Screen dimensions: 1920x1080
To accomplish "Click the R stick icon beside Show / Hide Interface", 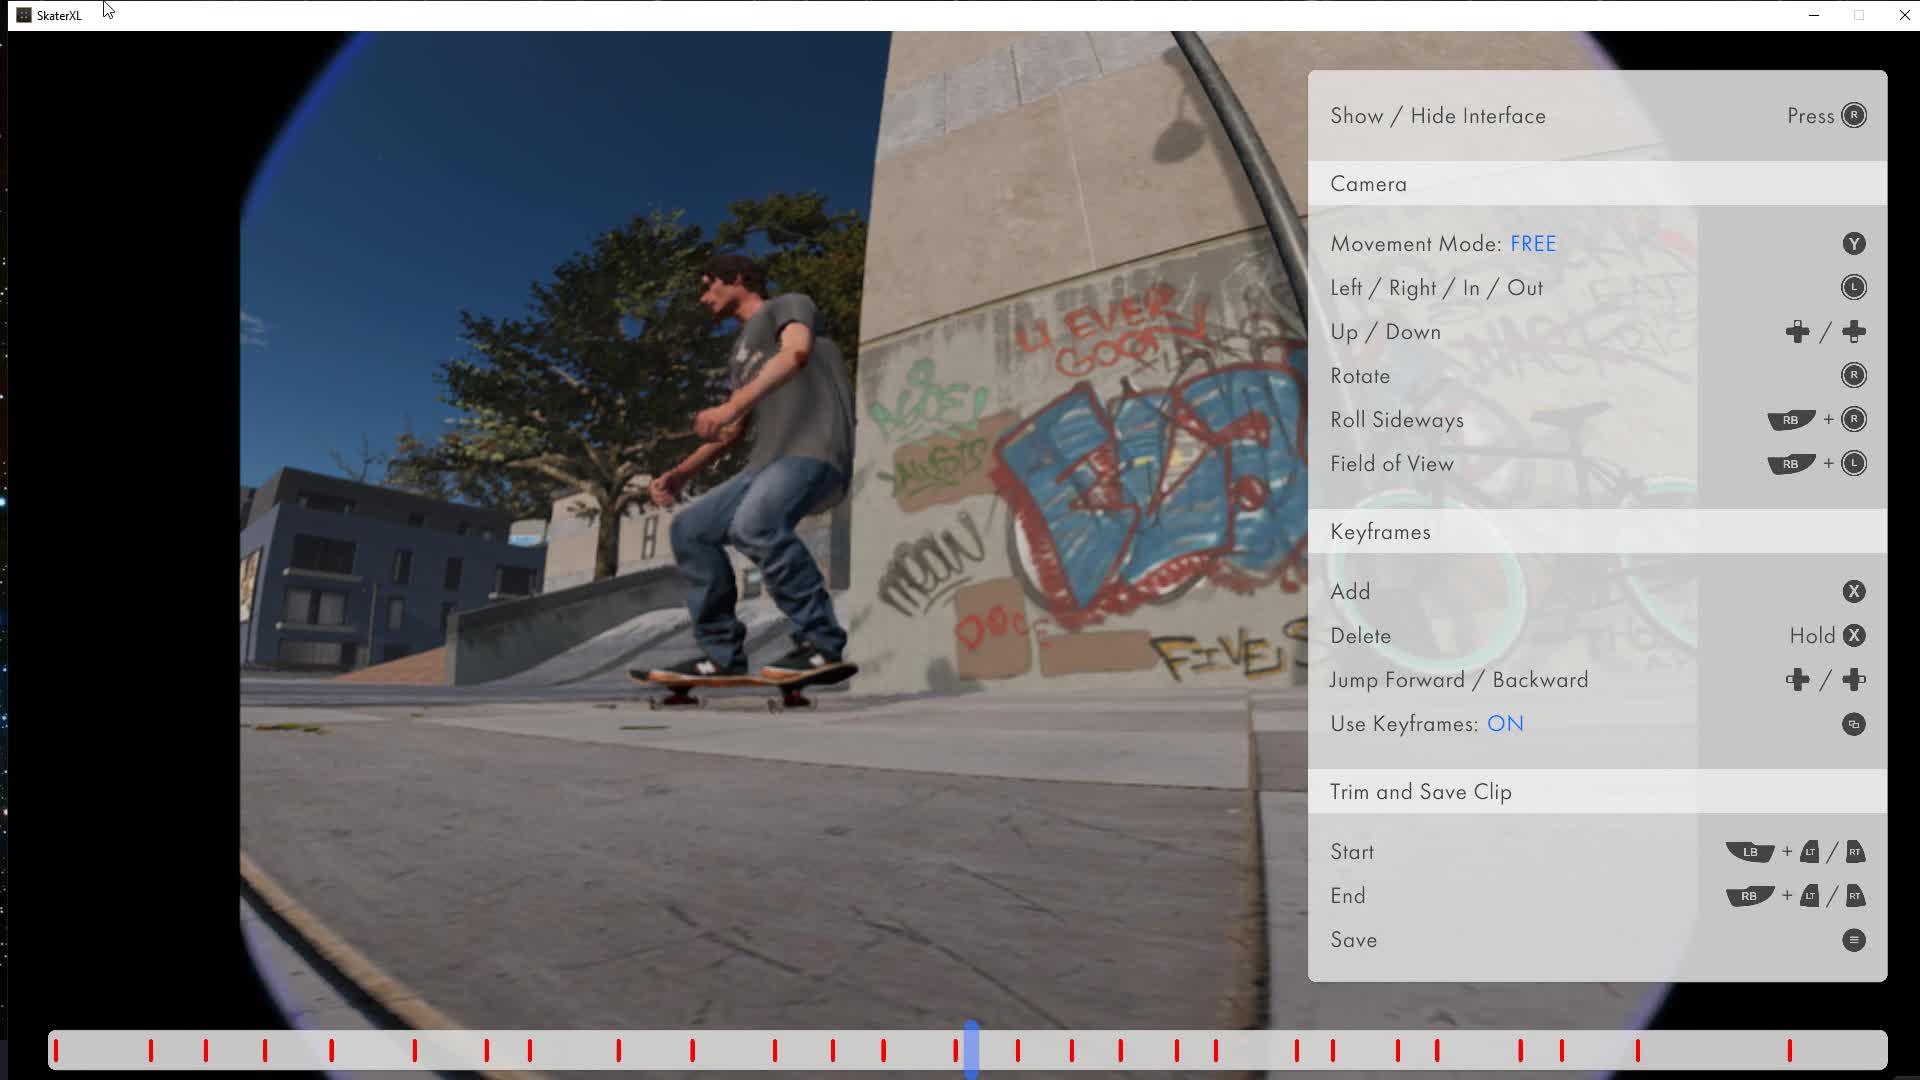I will point(1853,115).
